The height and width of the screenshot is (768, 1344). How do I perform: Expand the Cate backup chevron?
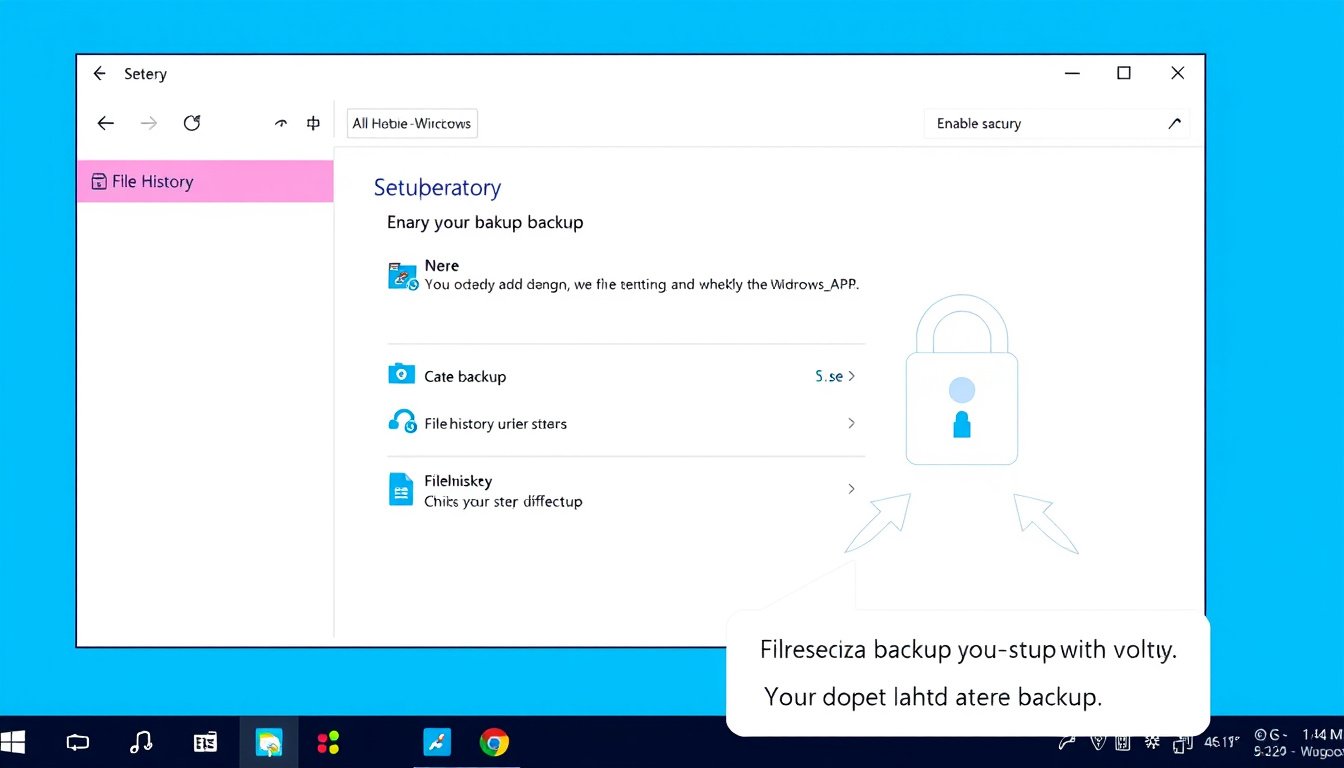(x=852, y=377)
